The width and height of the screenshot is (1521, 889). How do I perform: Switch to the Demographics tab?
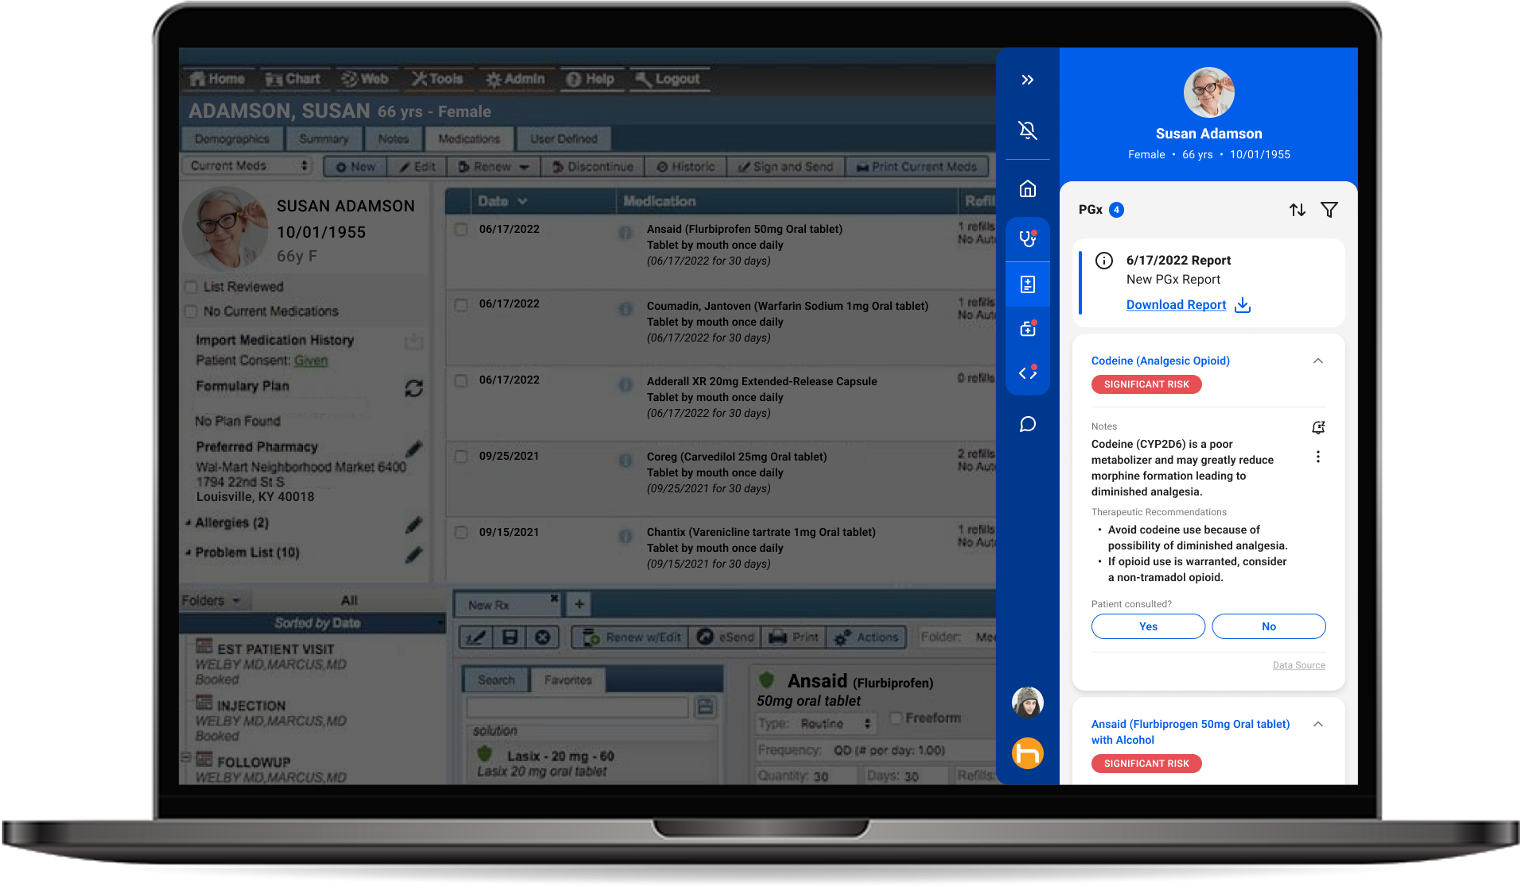coord(232,139)
